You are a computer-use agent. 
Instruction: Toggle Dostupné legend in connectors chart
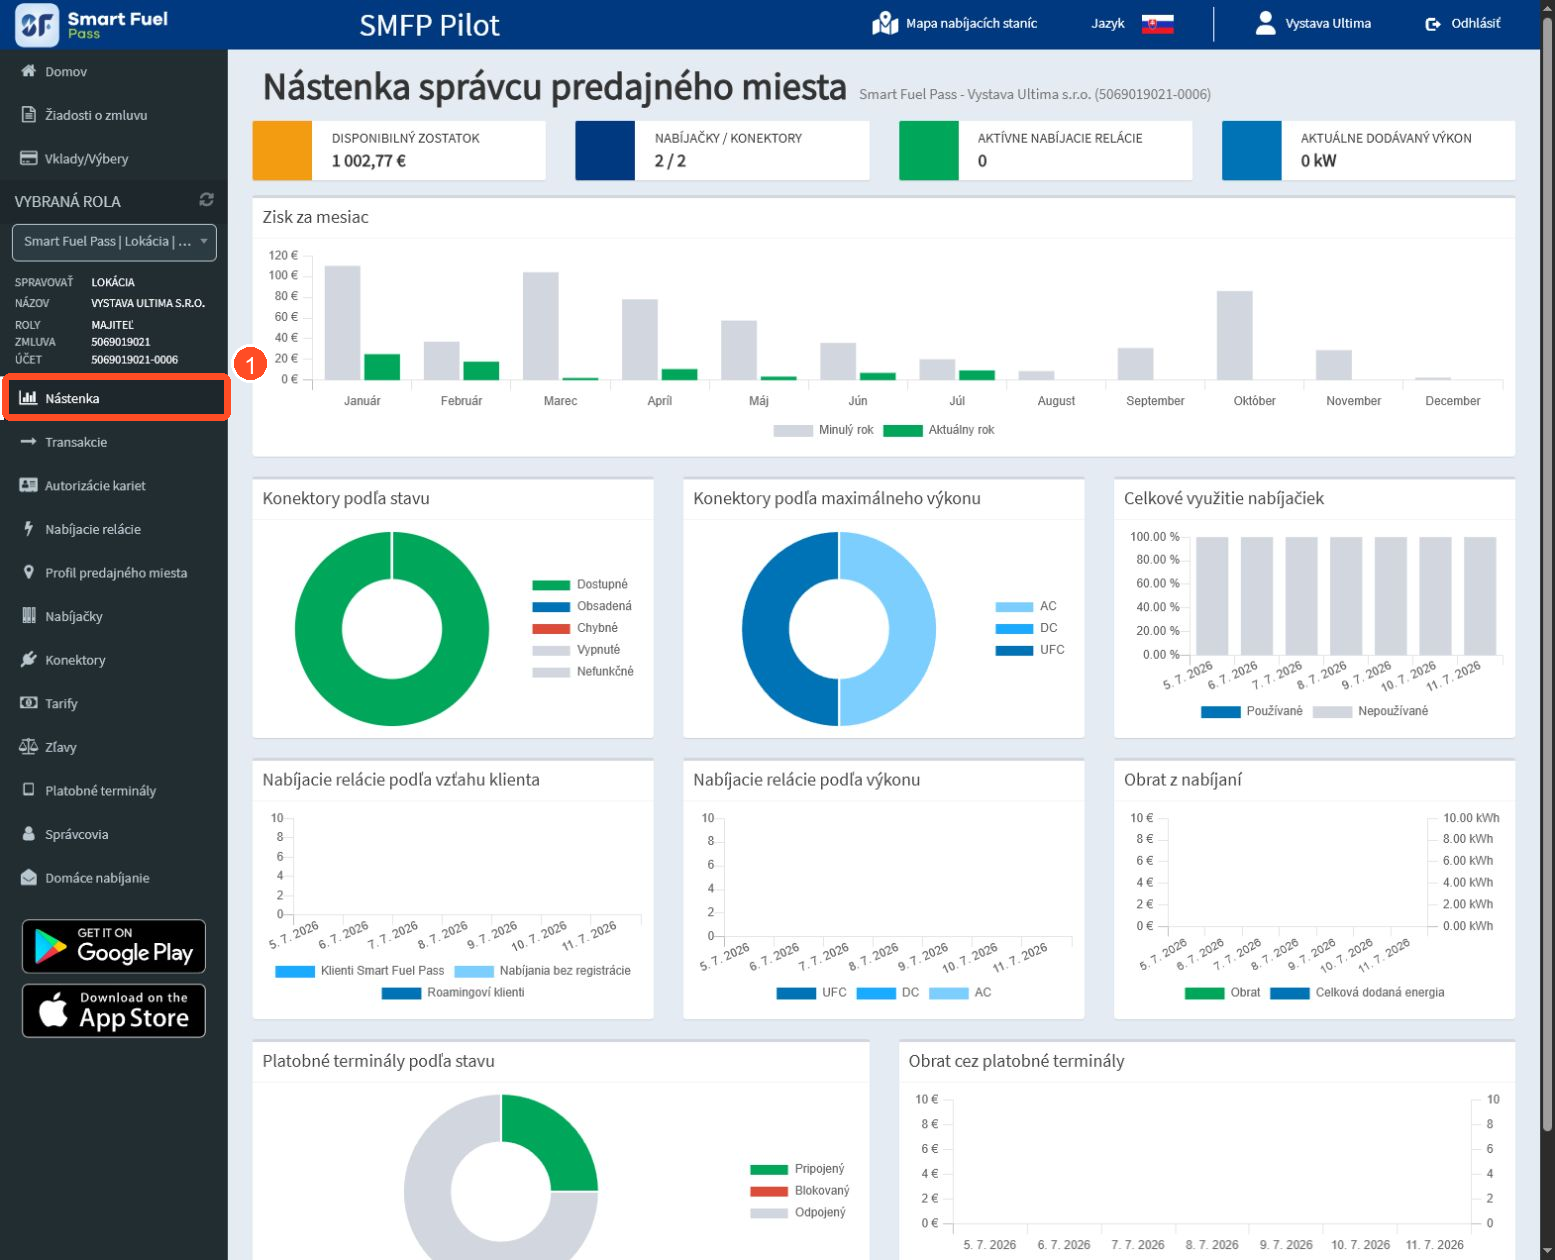pos(580,584)
